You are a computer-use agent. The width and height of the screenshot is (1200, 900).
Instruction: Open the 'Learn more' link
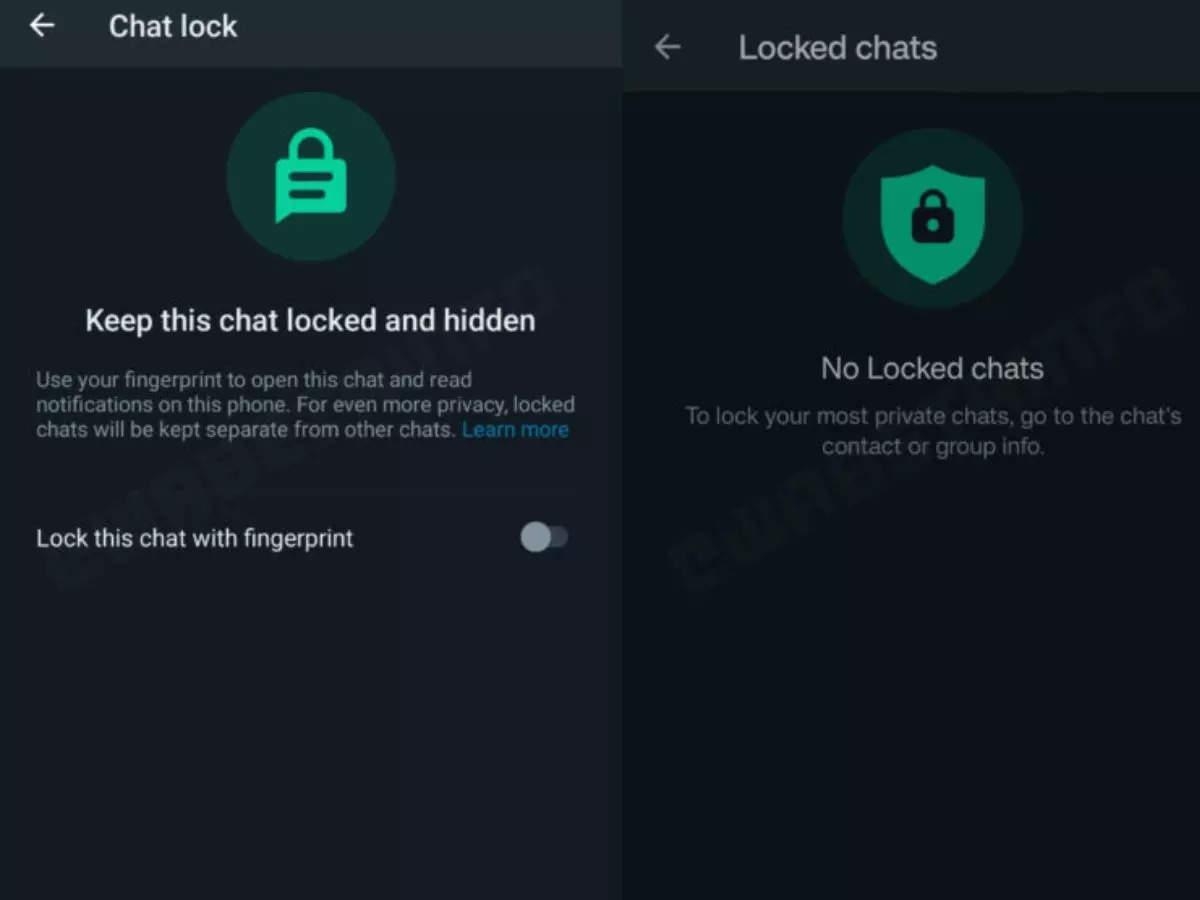click(515, 430)
